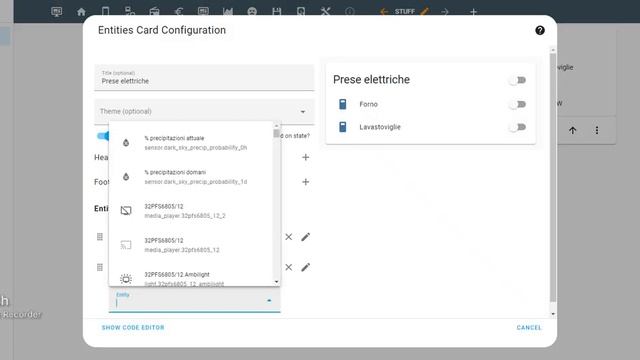Click the Prese elettriche preview card title

click(x=371, y=80)
